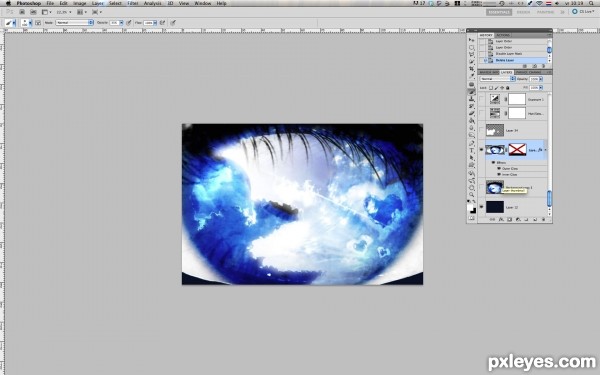Image resolution: width=600 pixels, height=375 pixels.
Task: Launch Bridge from application bar
Action: (22, 12)
